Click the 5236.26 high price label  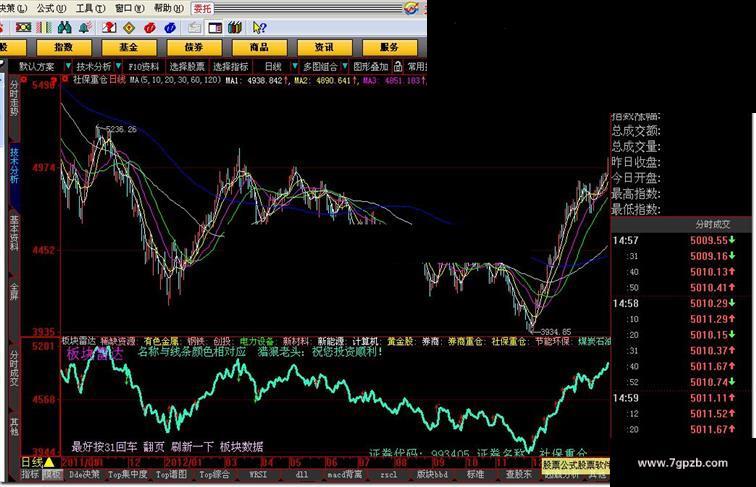point(121,129)
